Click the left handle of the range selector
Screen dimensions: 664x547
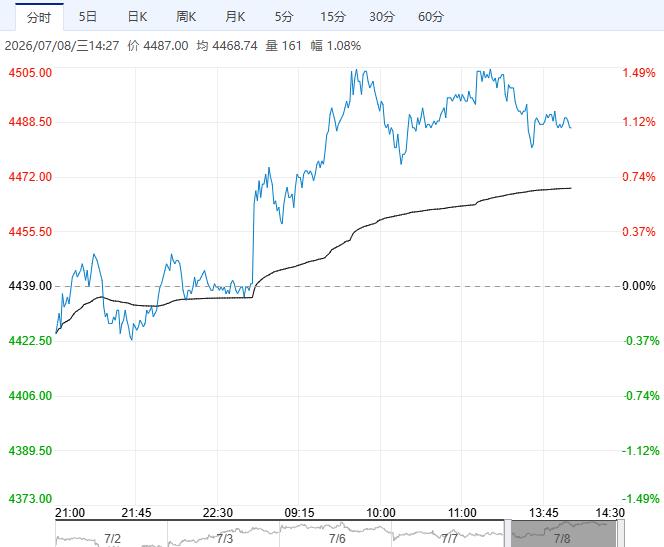(508, 533)
